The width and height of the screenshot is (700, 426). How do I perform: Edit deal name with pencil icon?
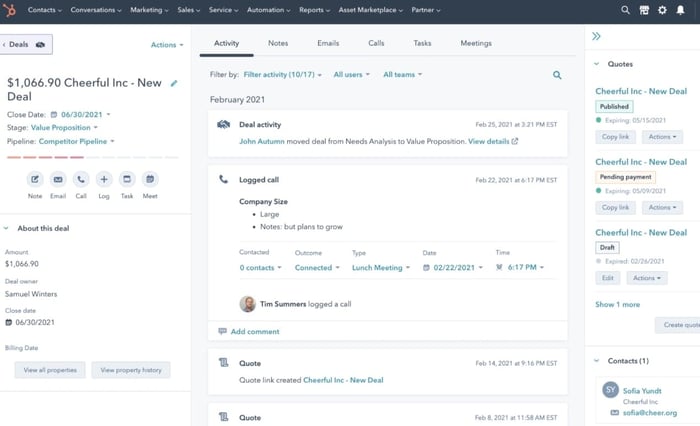pyautogui.click(x=174, y=84)
